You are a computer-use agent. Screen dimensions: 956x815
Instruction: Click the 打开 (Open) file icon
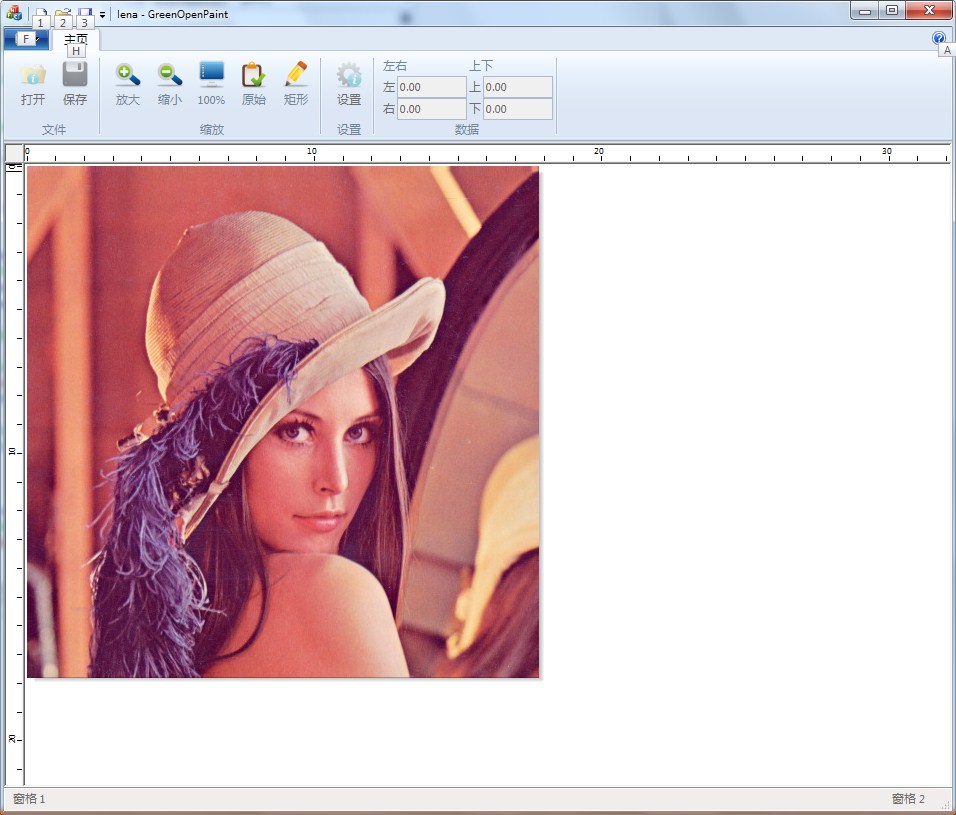coord(33,75)
